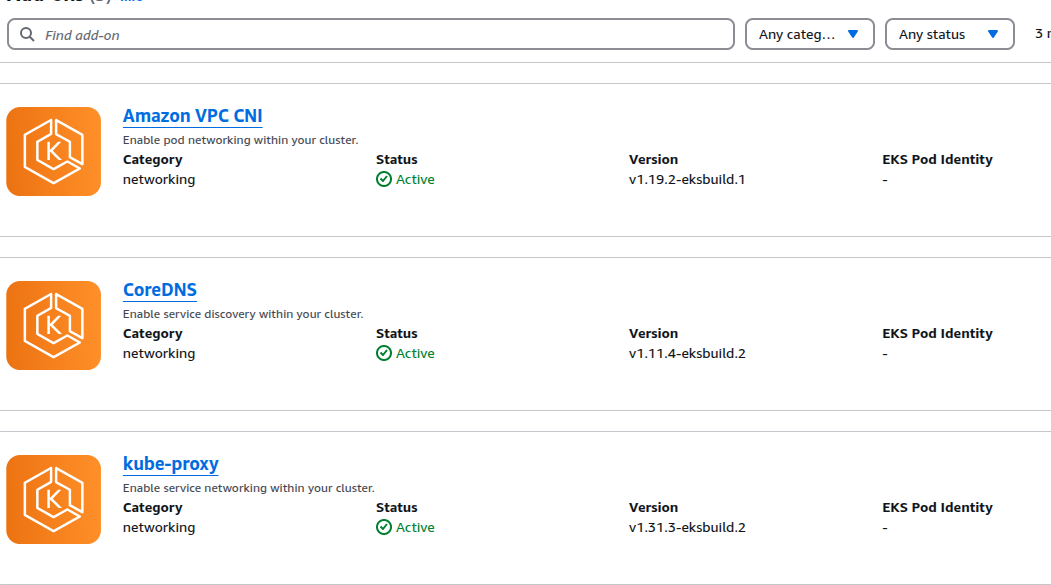This screenshot has width=1051, height=585.
Task: Open the Any category filter dropdown
Action: click(x=810, y=34)
